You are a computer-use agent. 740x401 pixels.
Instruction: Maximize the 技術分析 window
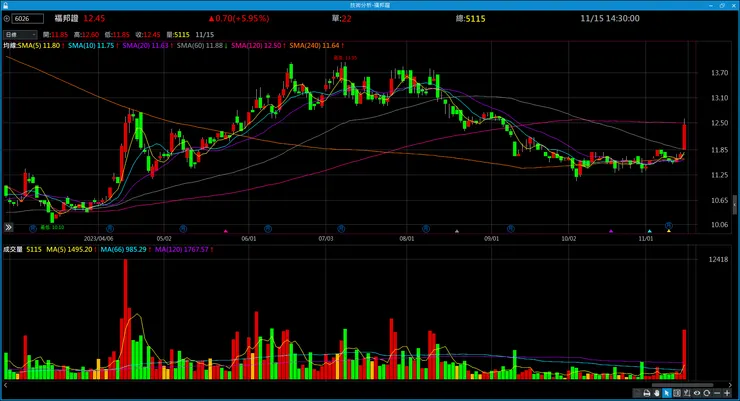pos(722,5)
